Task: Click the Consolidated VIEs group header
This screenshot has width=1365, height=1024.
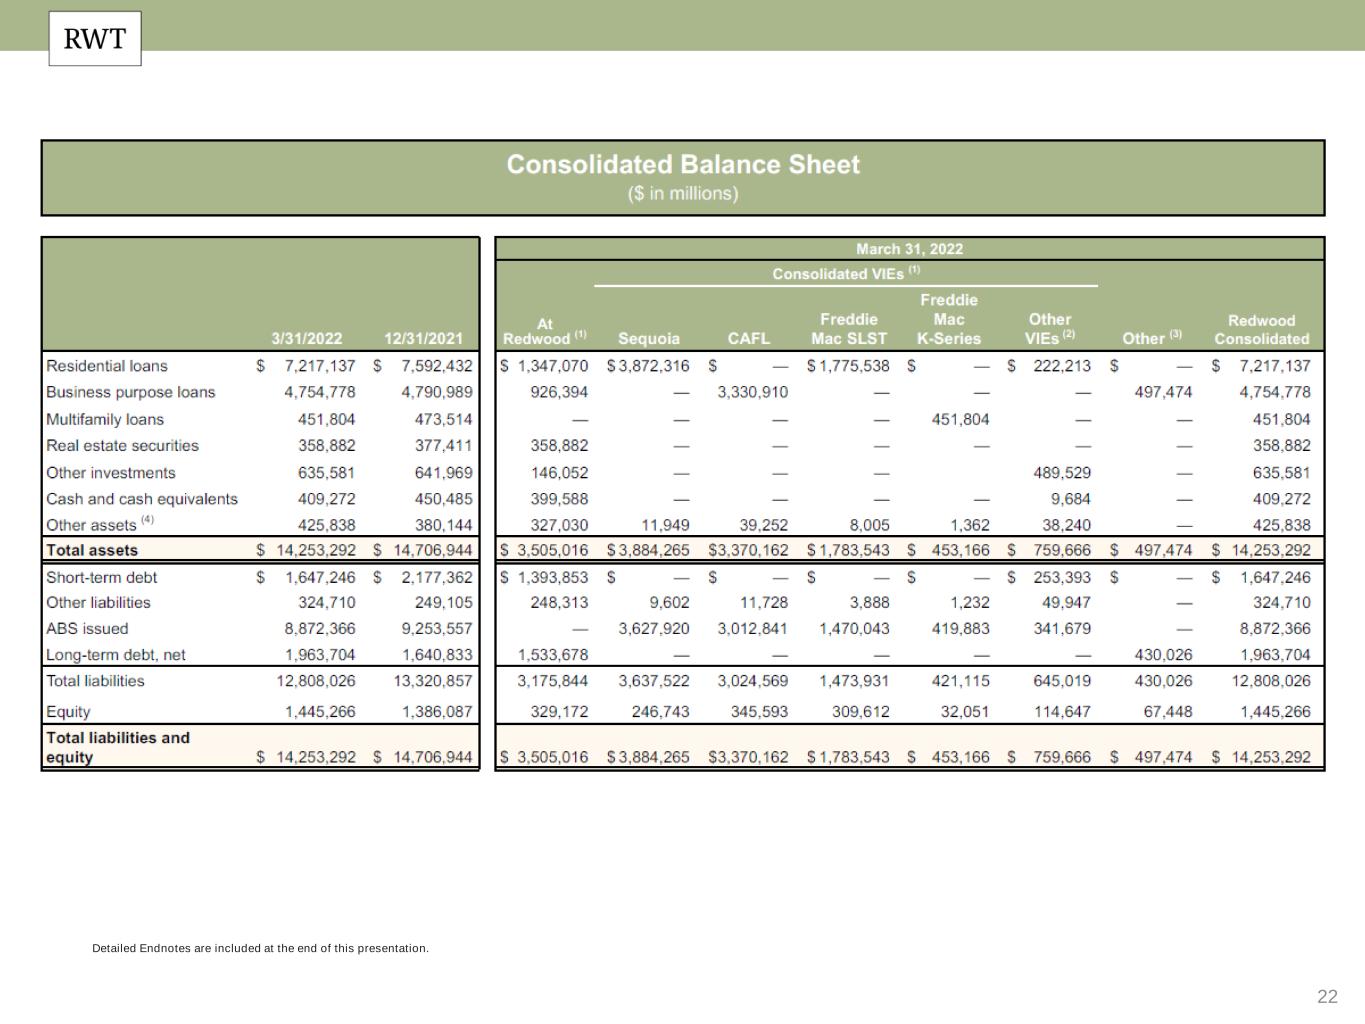Action: point(846,273)
